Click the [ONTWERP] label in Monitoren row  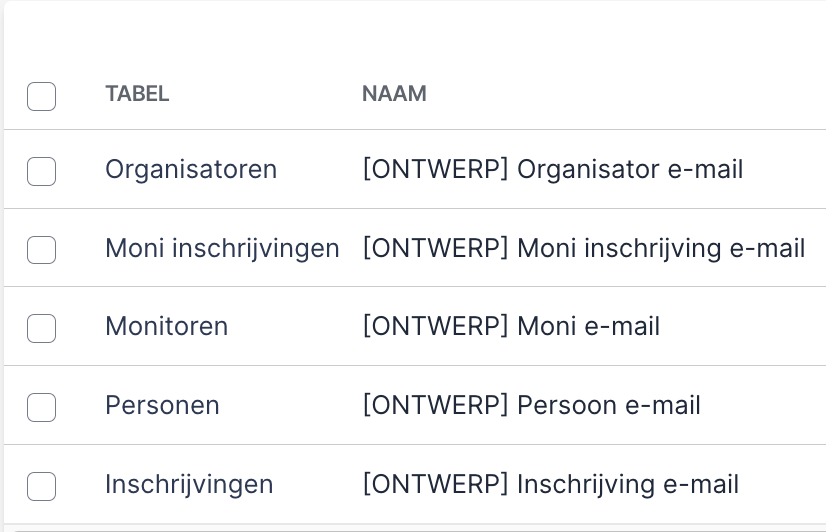coord(435,326)
